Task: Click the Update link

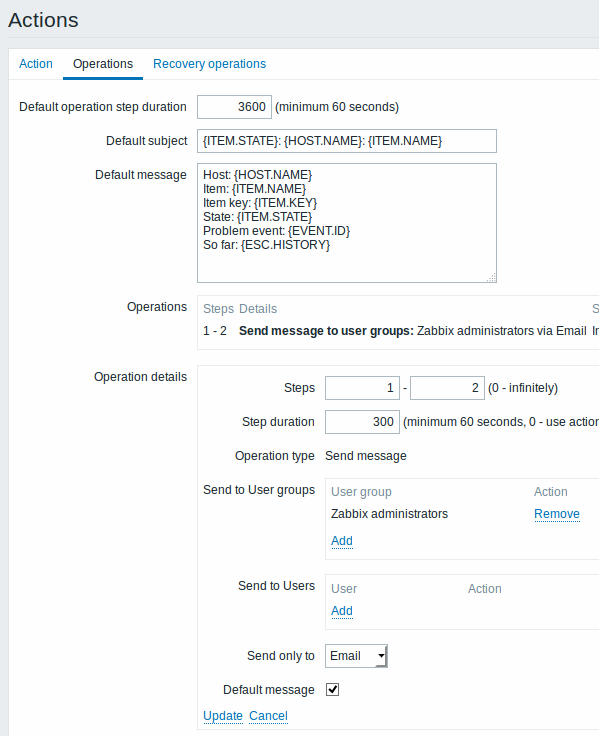Action: (223, 716)
